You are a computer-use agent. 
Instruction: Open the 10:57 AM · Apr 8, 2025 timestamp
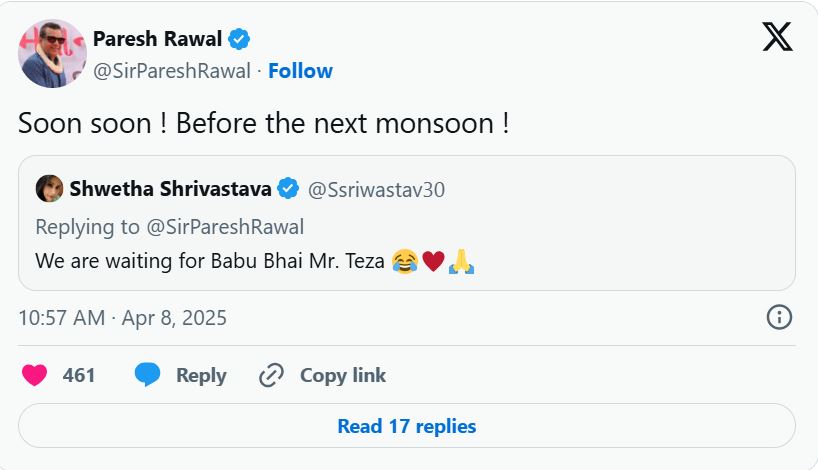pos(122,318)
